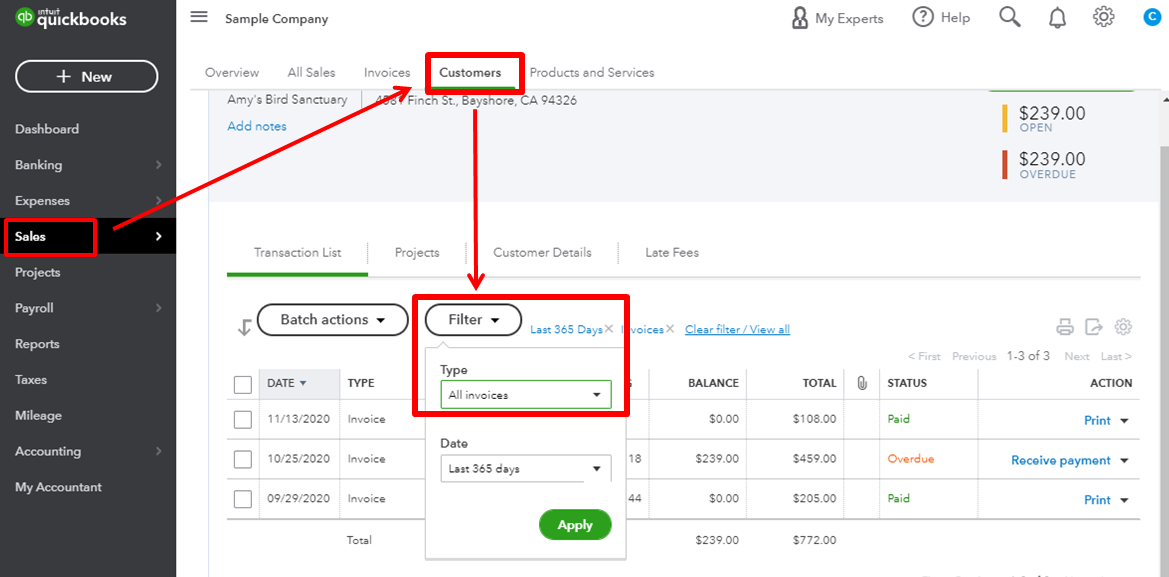
Task: Tick the checkbox for the 09/29/2020 invoice
Action: point(243,499)
